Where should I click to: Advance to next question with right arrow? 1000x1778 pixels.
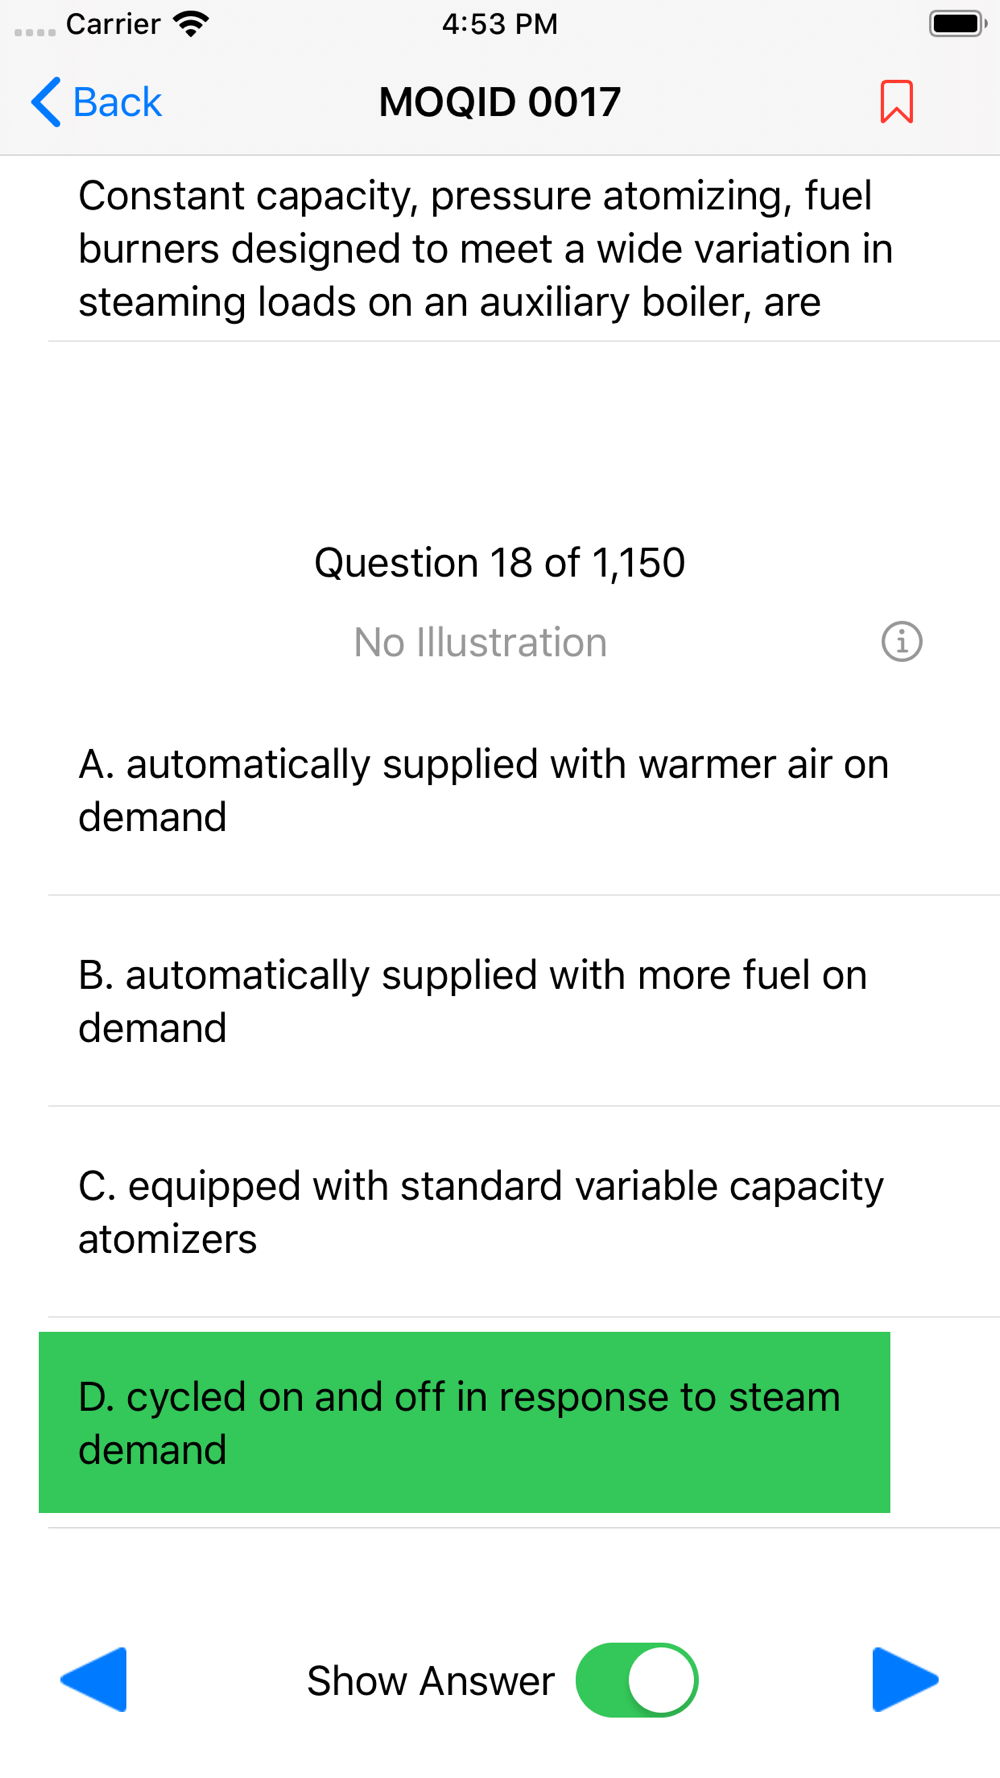click(904, 1680)
